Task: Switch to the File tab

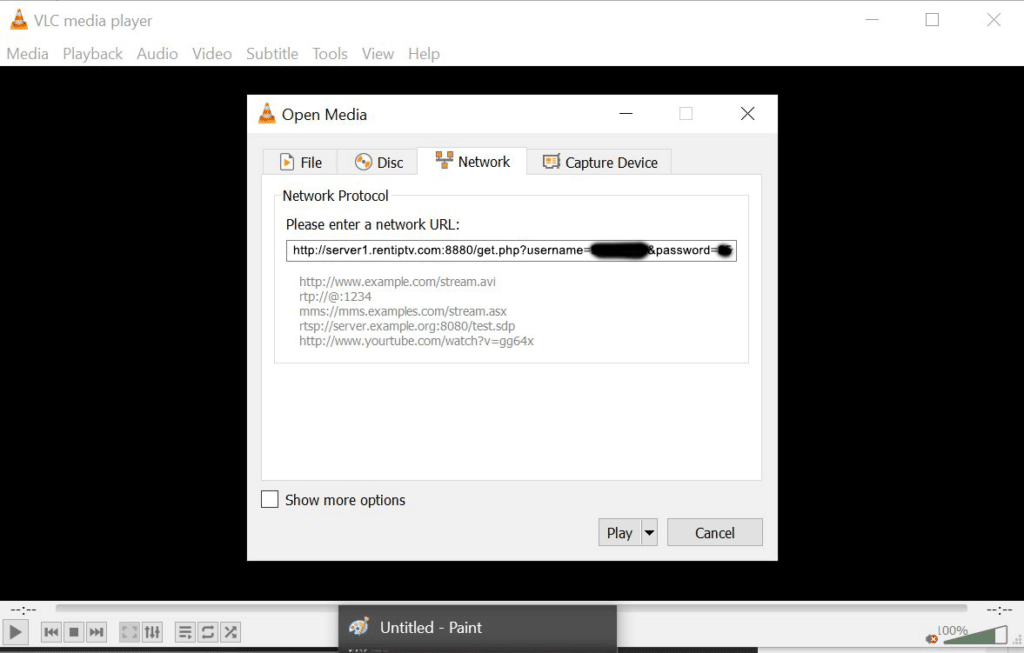Action: pyautogui.click(x=300, y=162)
